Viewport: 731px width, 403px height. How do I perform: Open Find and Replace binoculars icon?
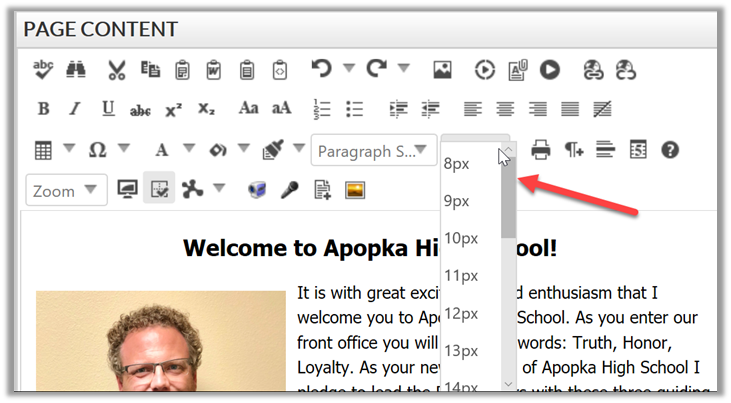click(x=77, y=69)
